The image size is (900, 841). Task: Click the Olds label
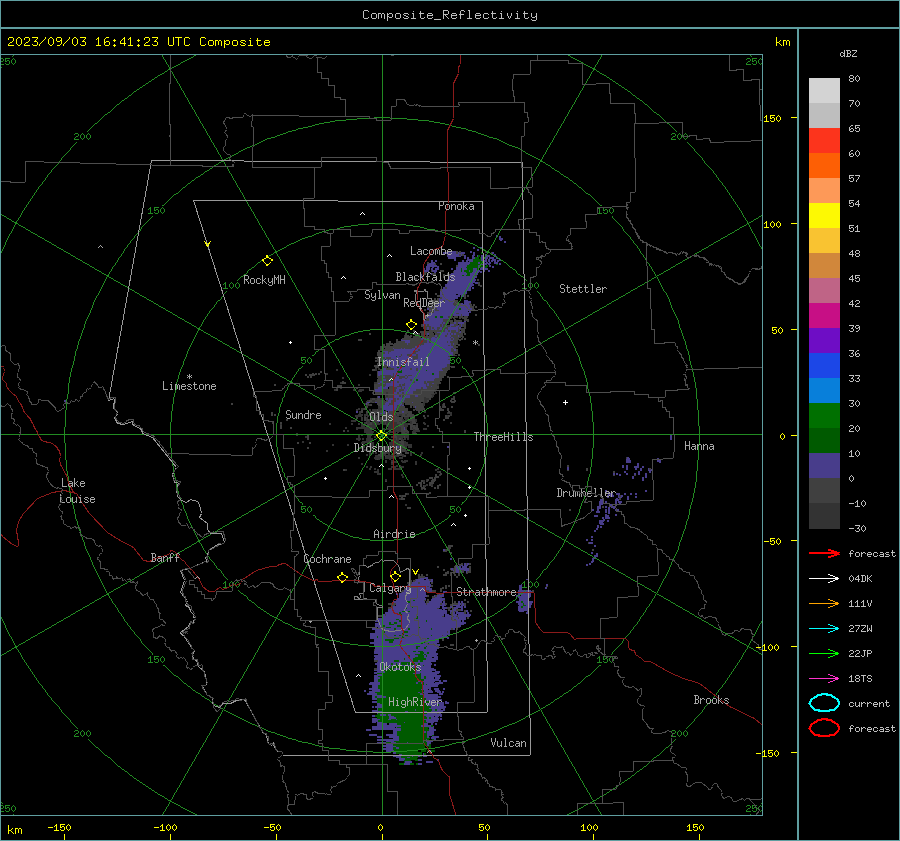click(x=381, y=417)
